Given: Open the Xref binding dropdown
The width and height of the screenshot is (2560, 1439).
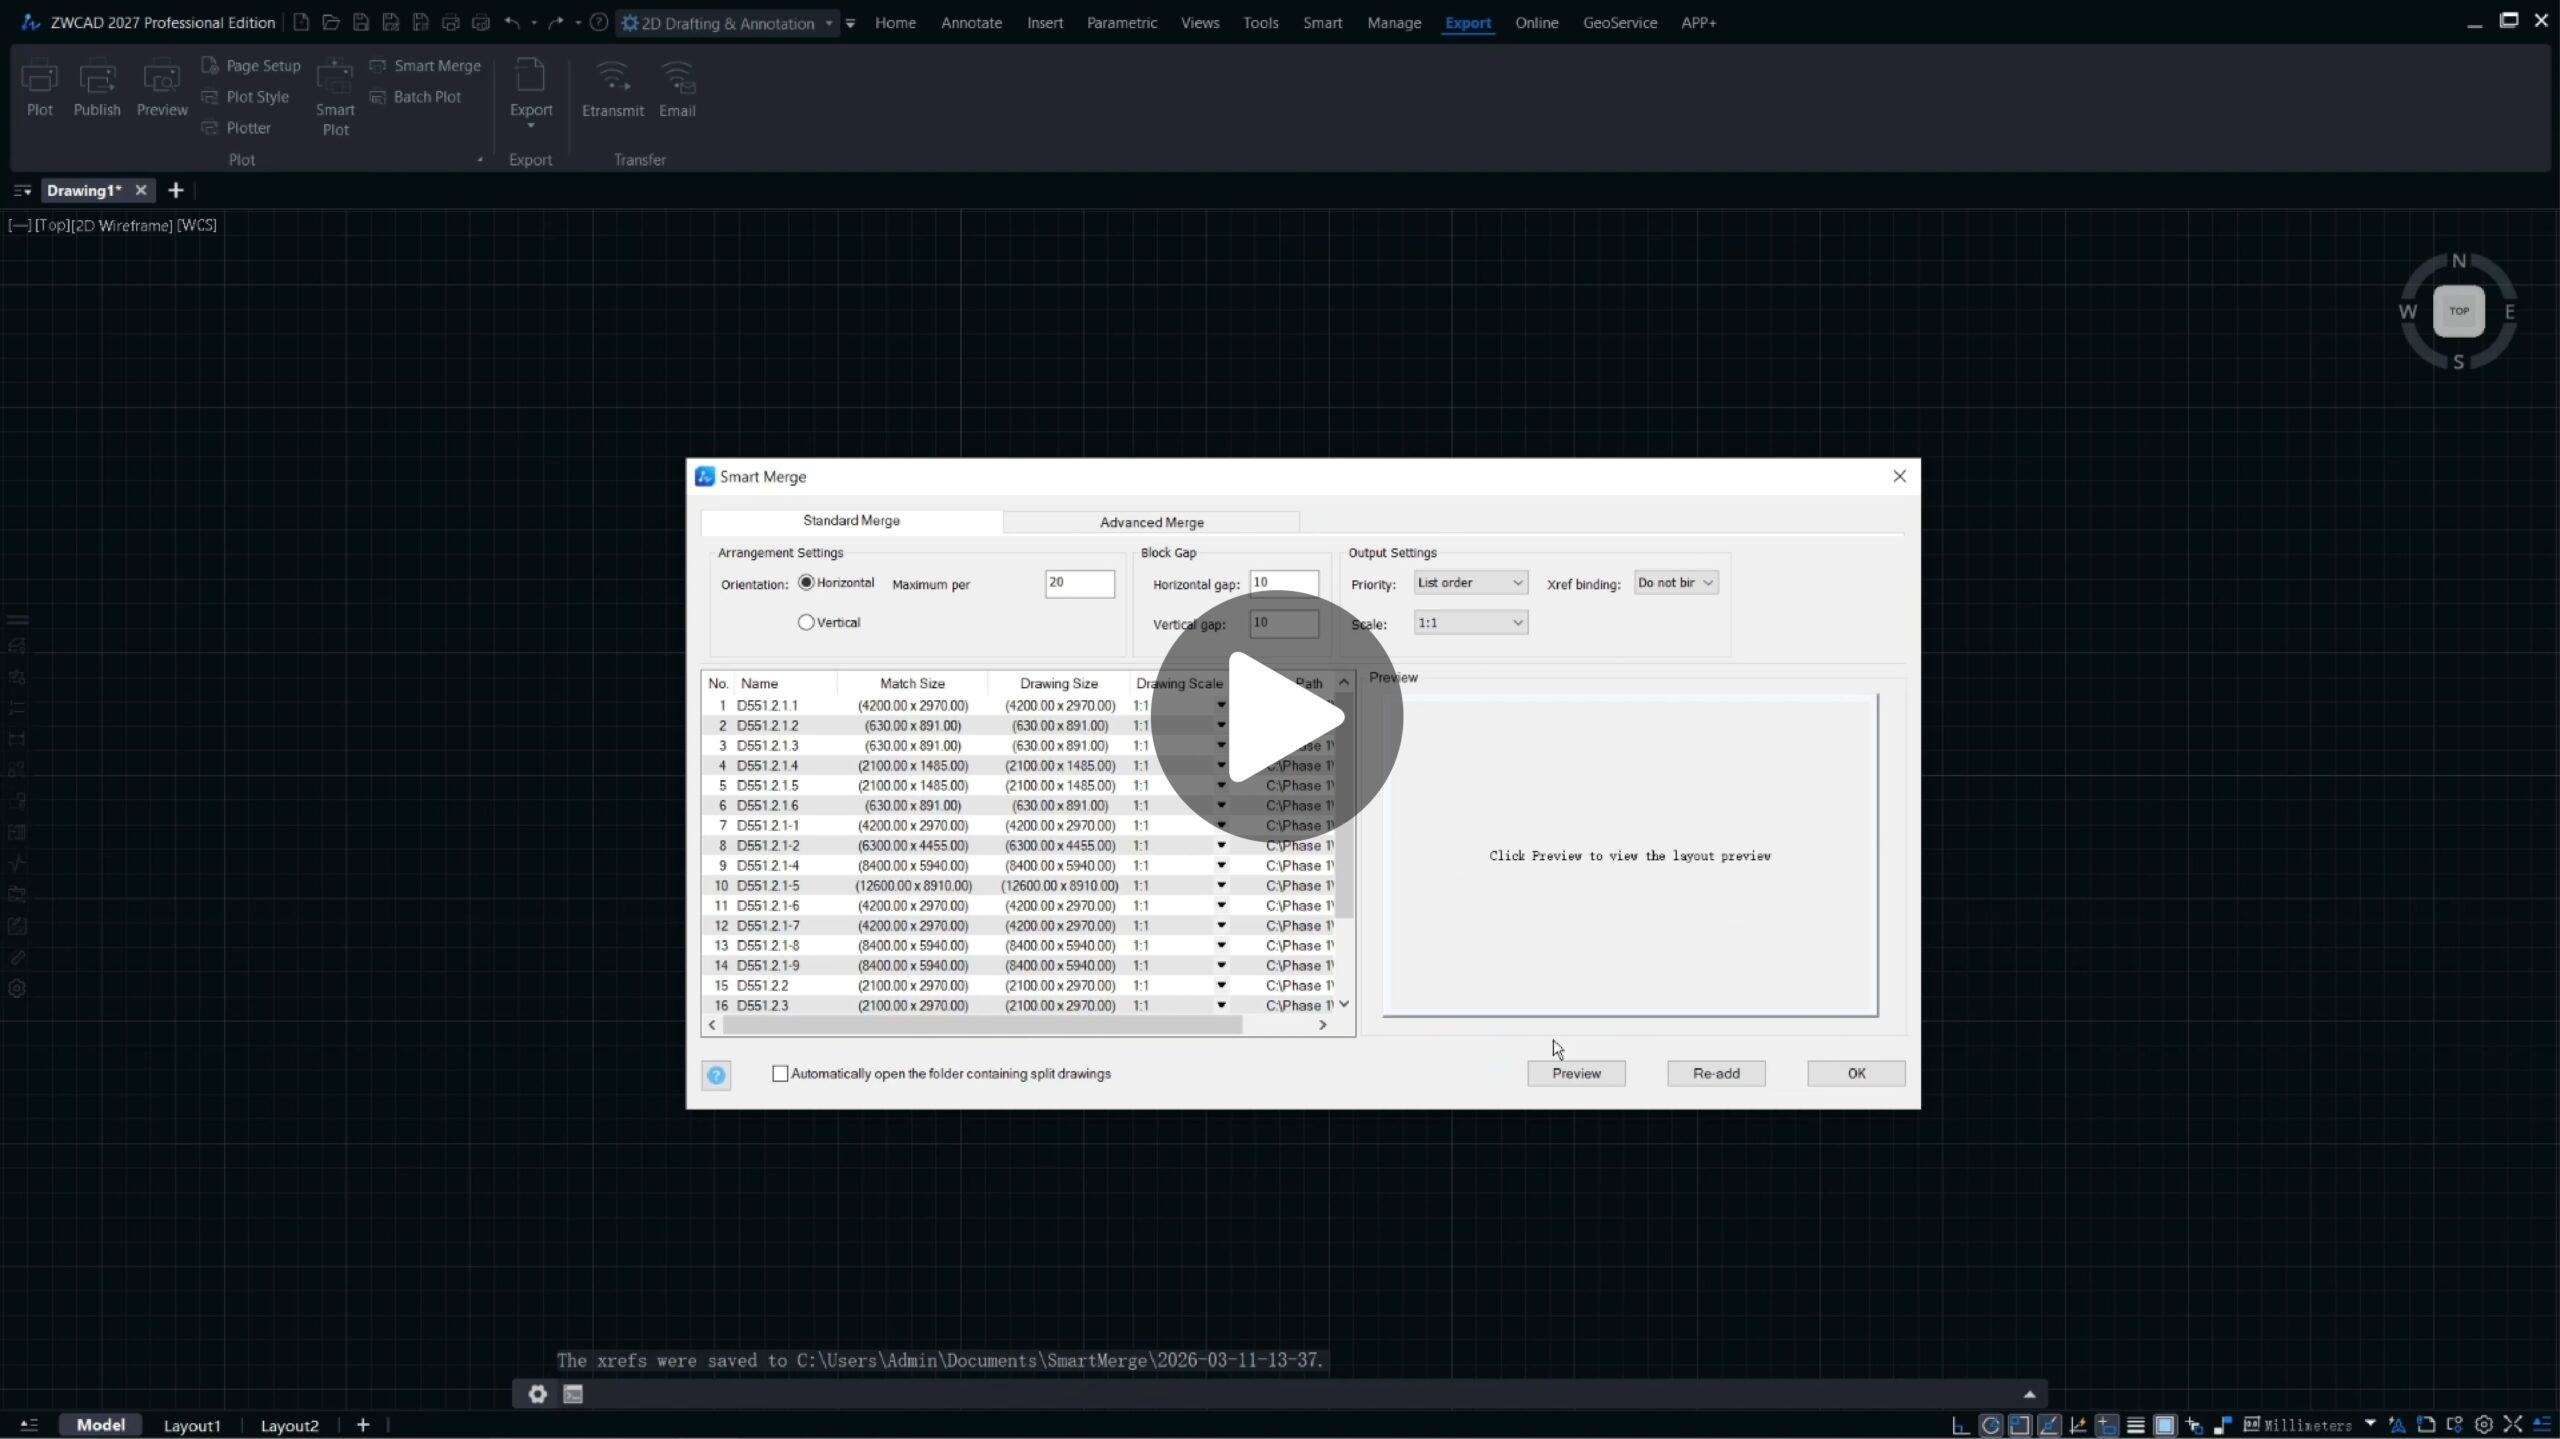Looking at the screenshot, I should (1675, 582).
